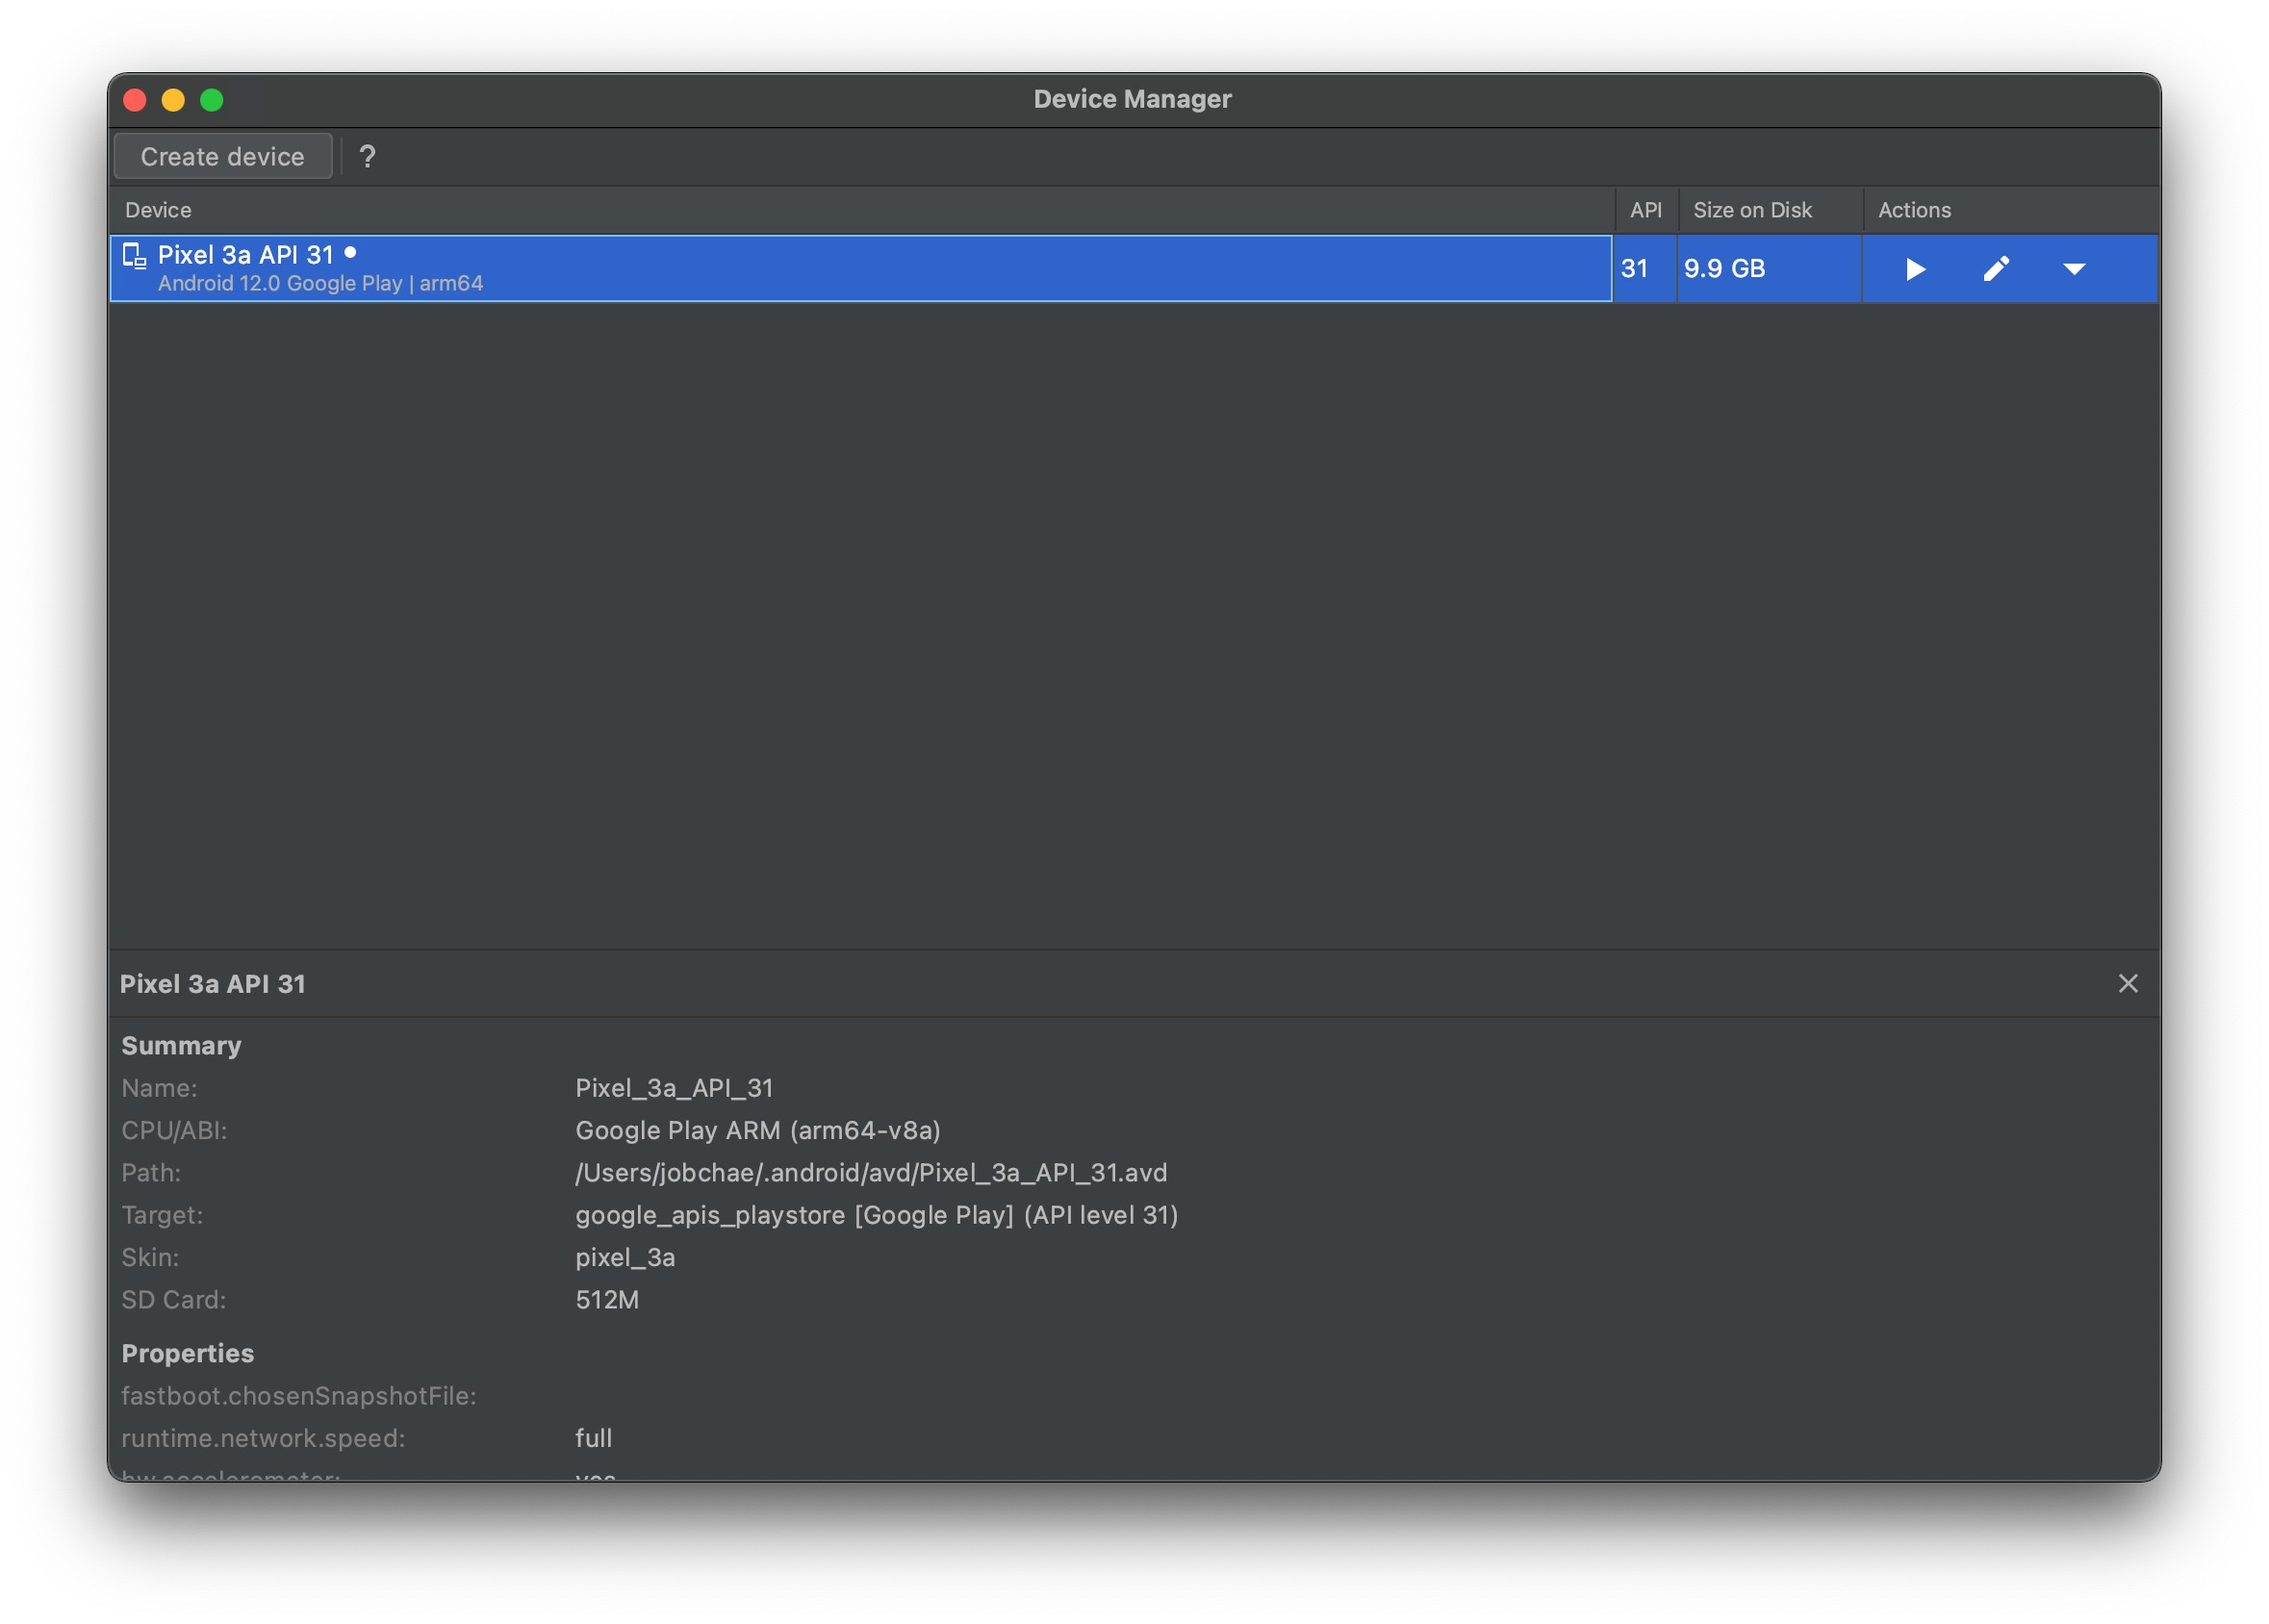The width and height of the screenshot is (2269, 1624).
Task: Select the Pixel 3a API 31 device row
Action: [x=860, y=269]
